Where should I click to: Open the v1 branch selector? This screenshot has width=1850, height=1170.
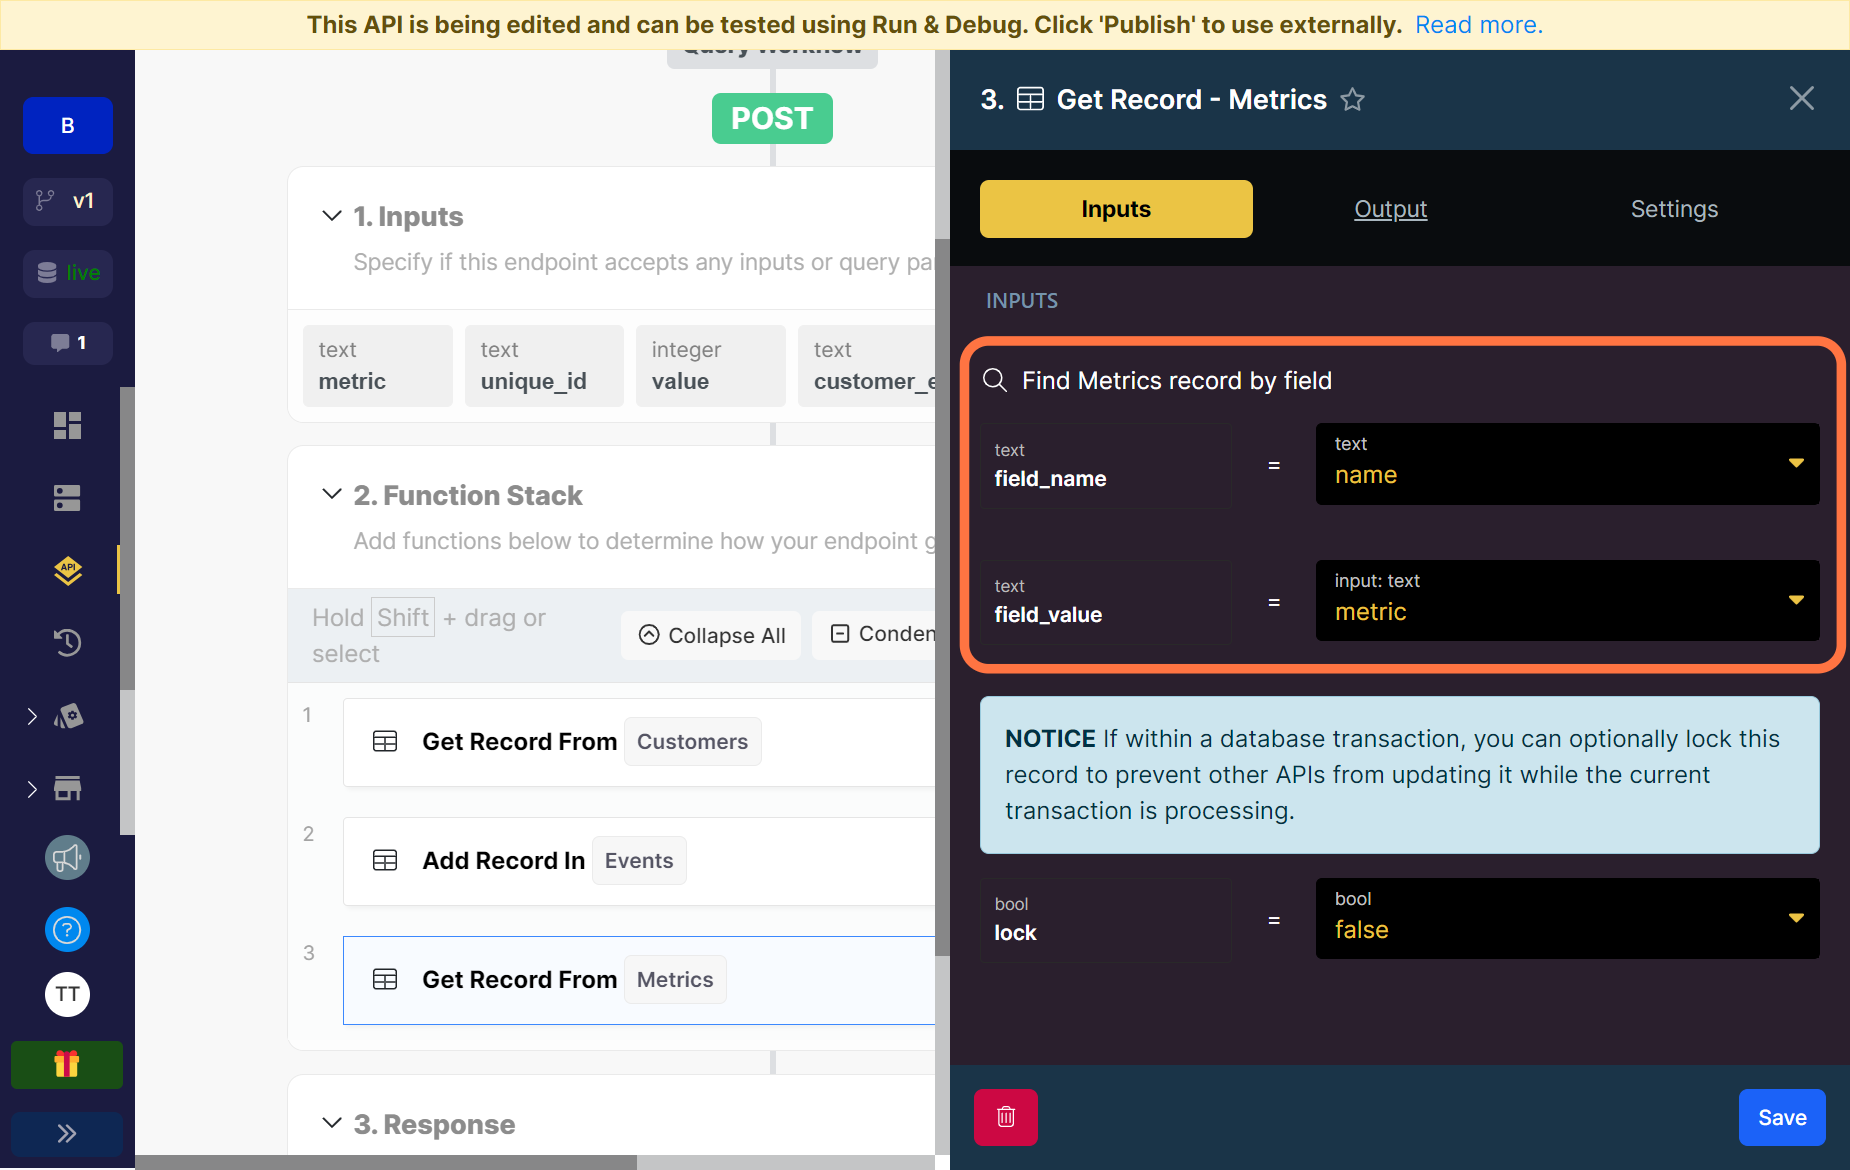click(x=68, y=201)
